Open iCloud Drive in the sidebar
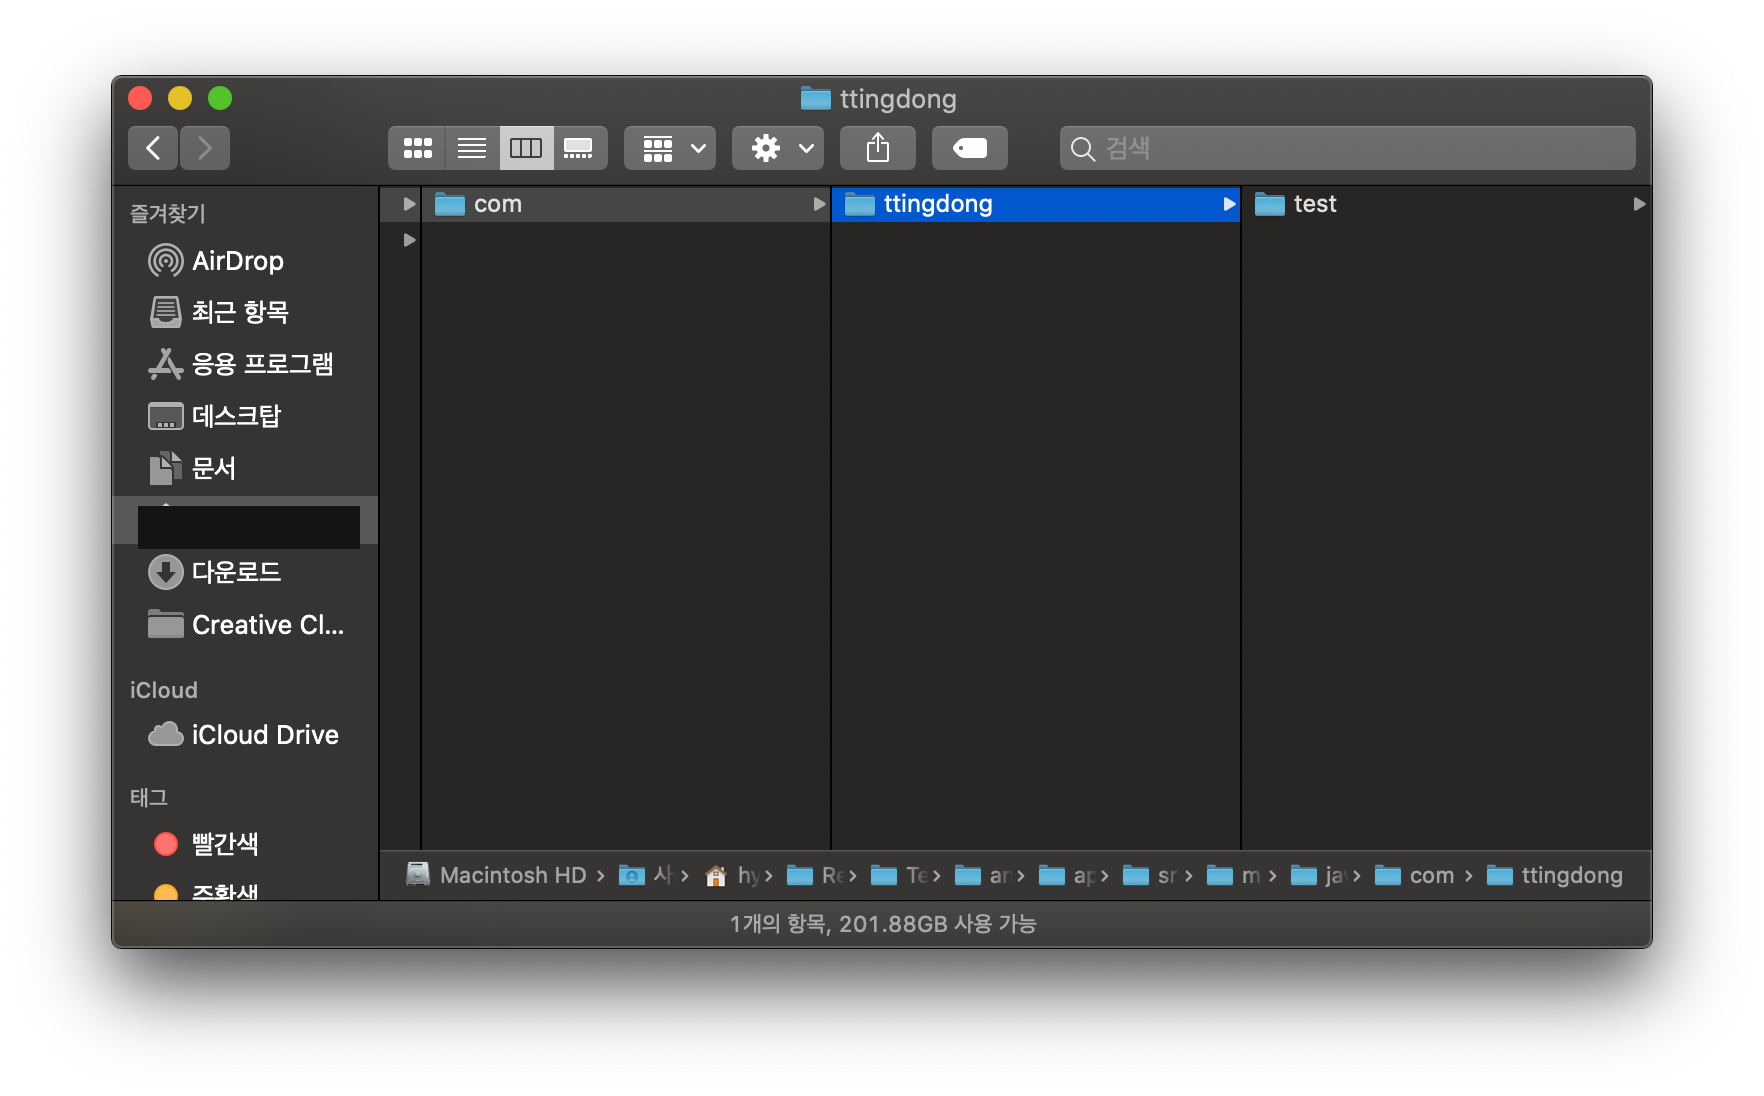The image size is (1764, 1096). coord(245,735)
